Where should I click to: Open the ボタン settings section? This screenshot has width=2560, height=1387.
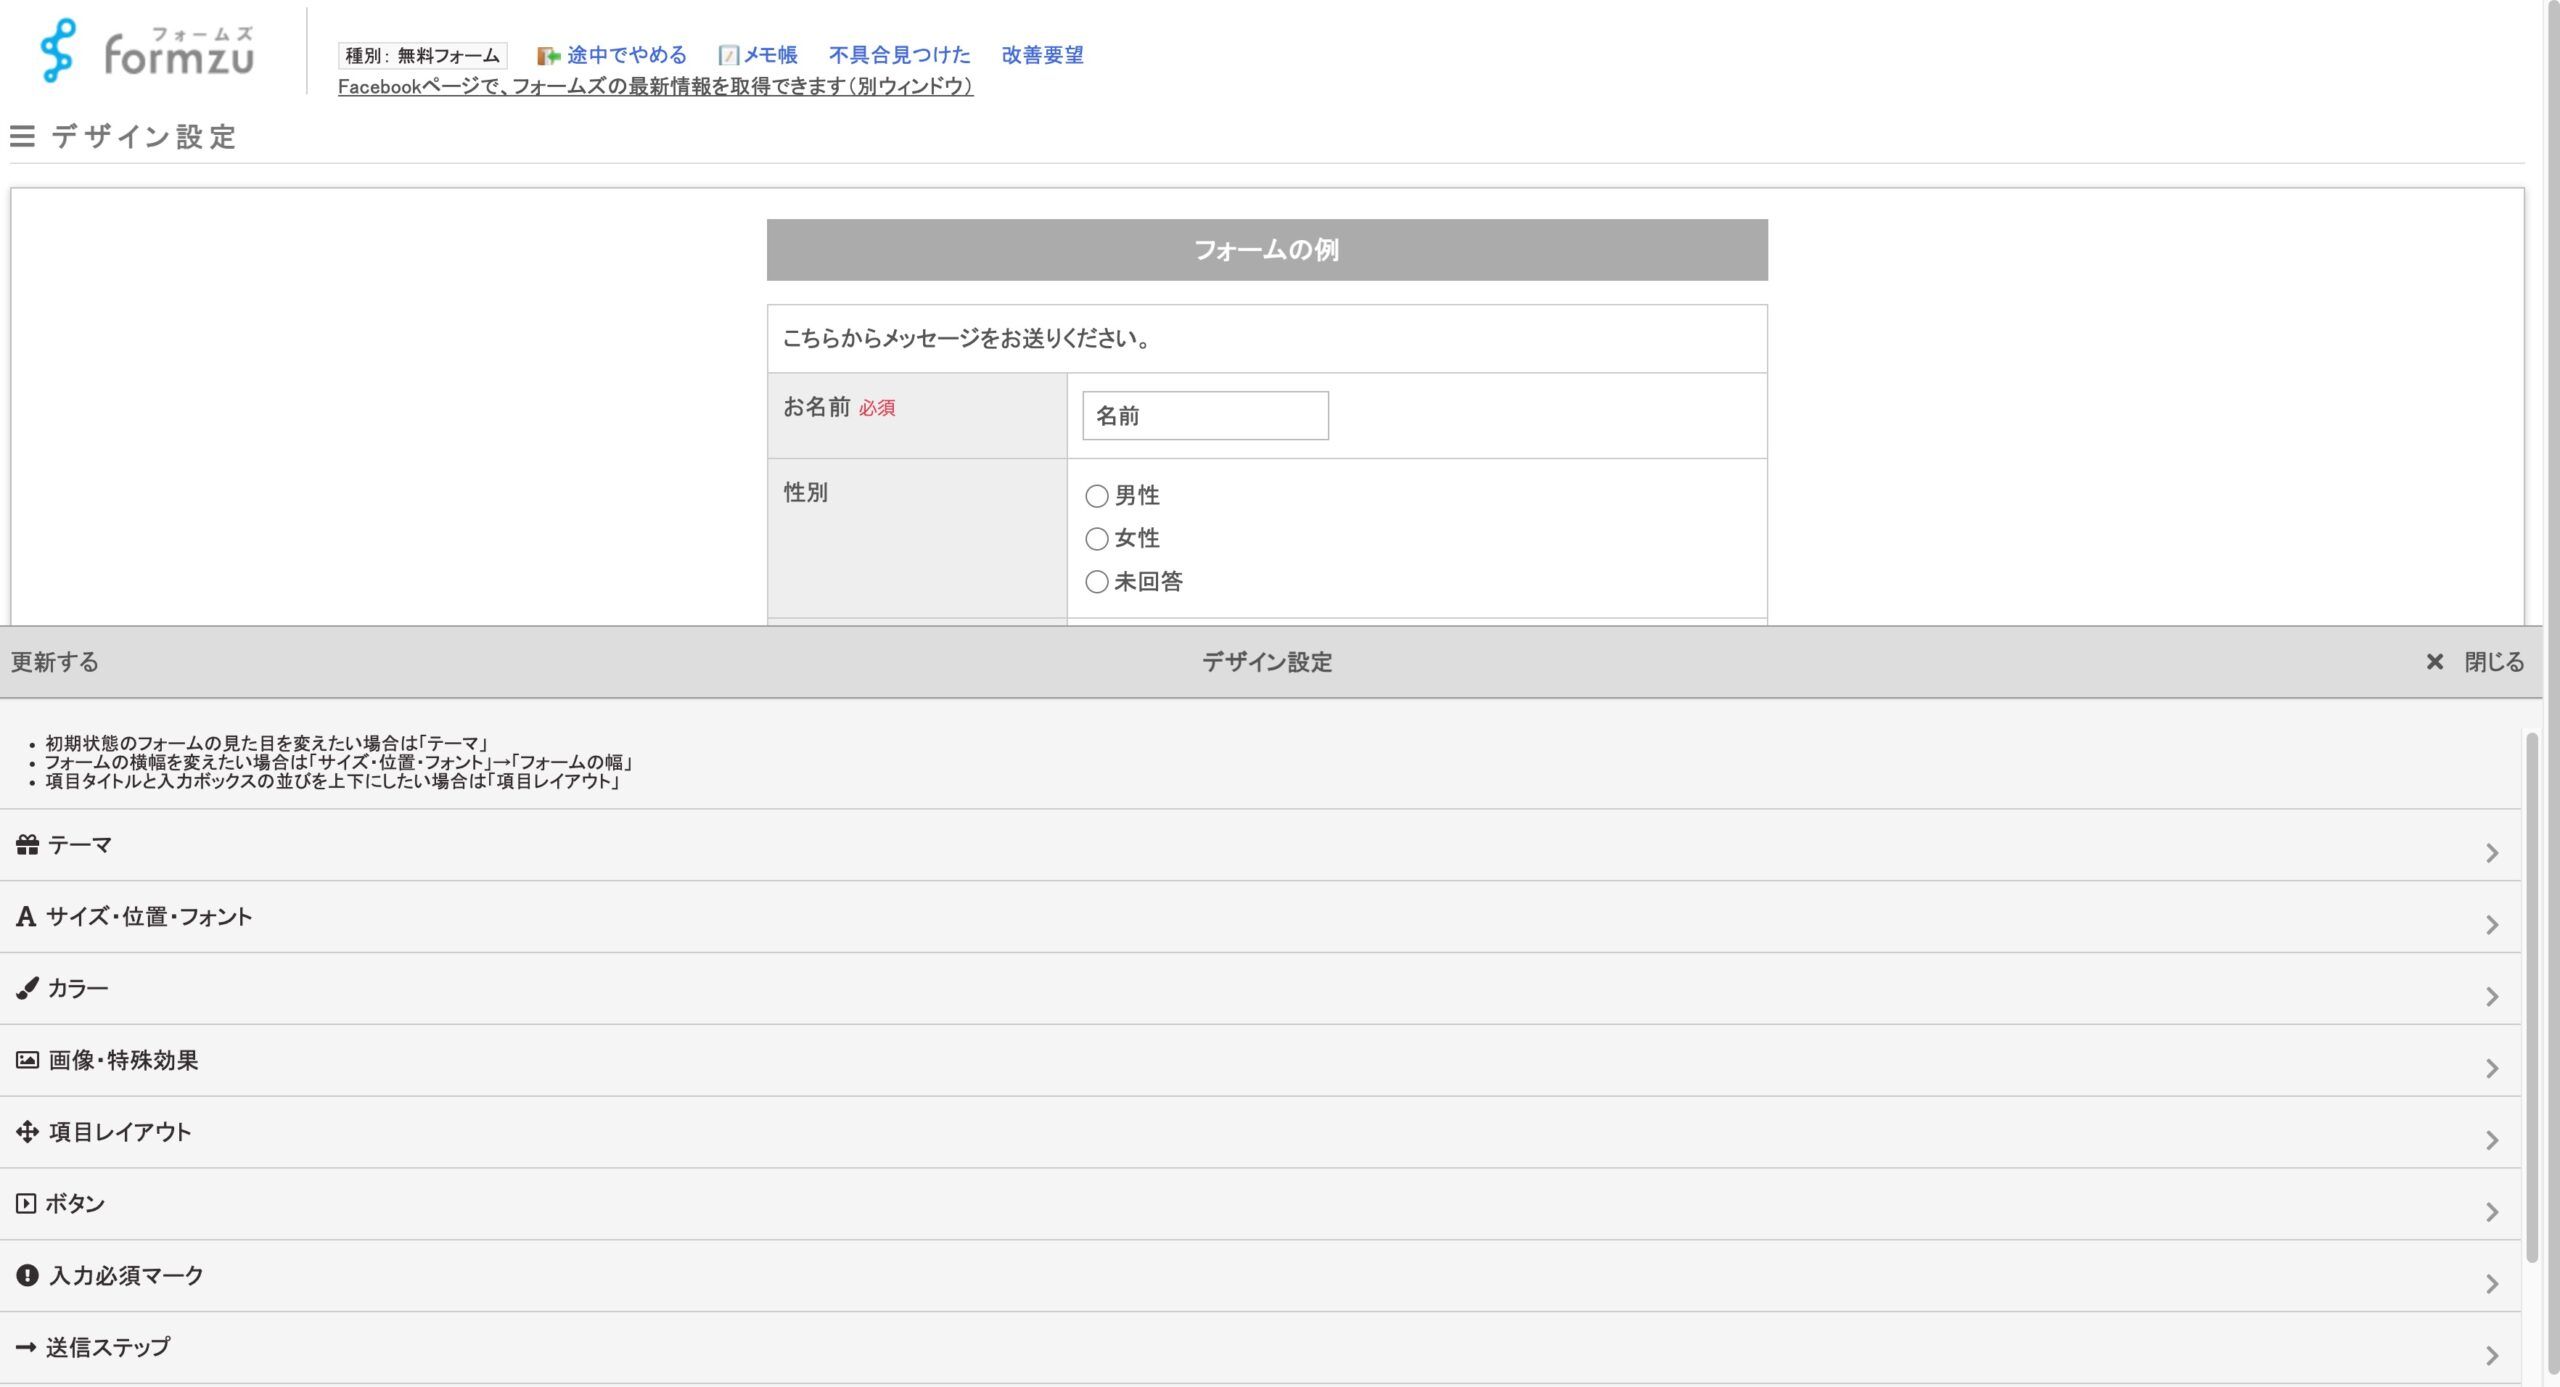(2492, 1213)
